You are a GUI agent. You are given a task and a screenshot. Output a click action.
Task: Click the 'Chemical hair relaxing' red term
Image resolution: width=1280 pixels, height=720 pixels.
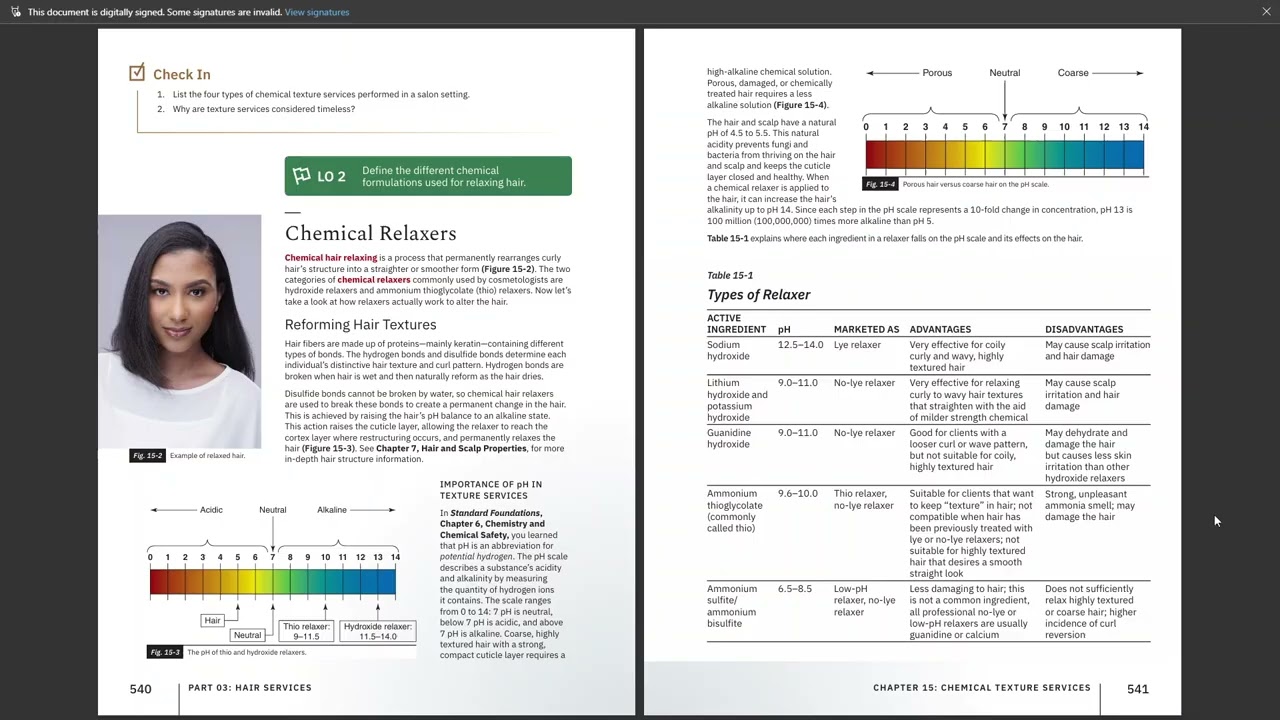point(331,258)
